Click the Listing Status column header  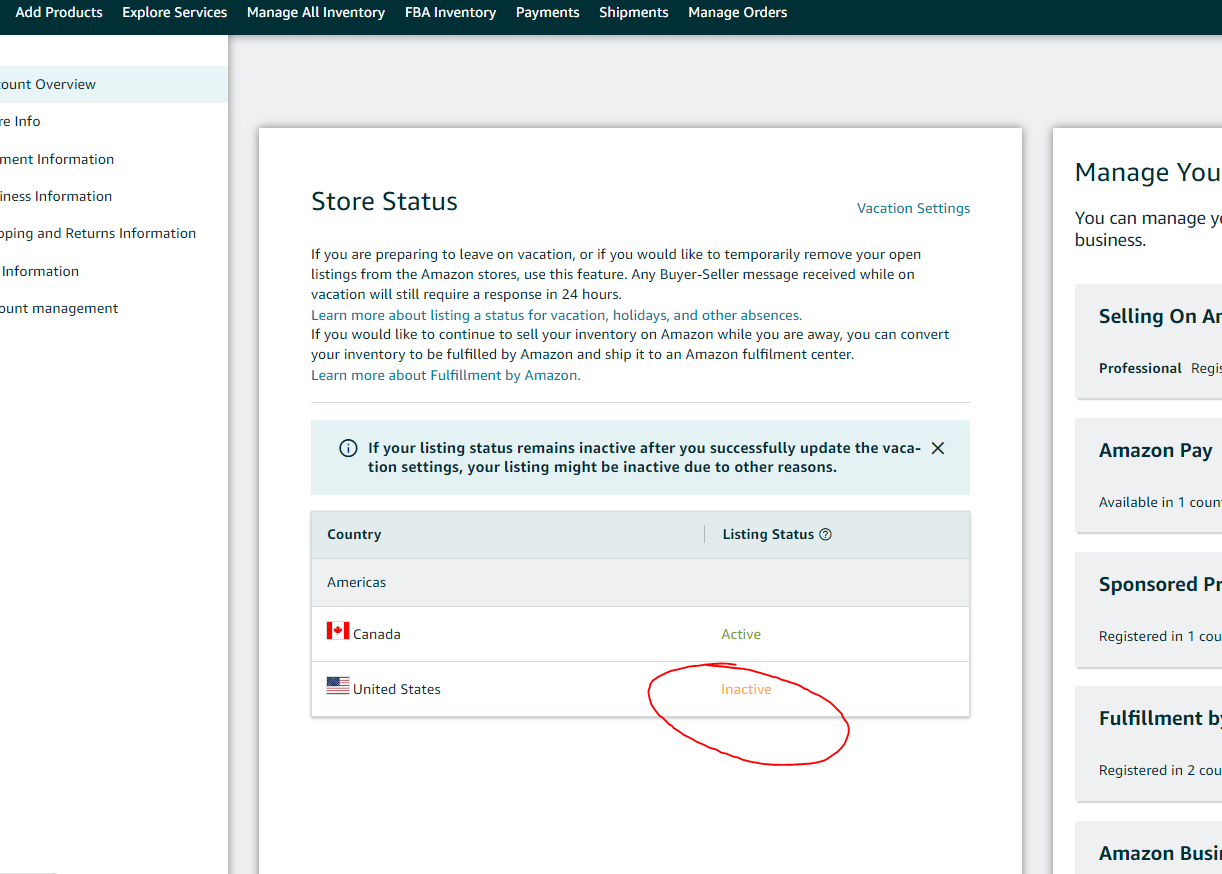point(768,534)
